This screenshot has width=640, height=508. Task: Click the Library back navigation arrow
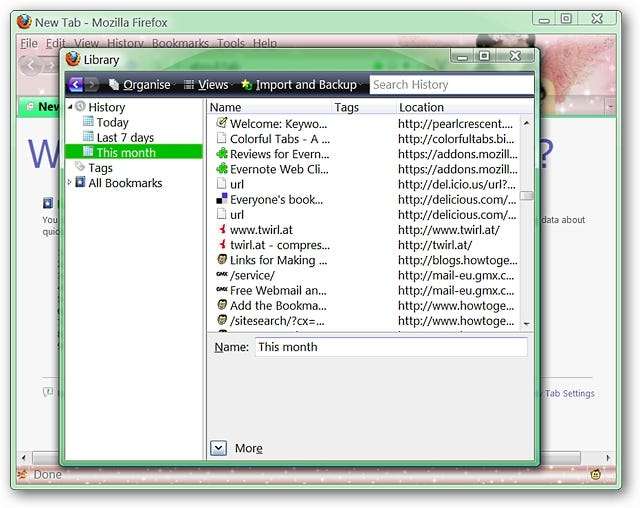(x=76, y=84)
